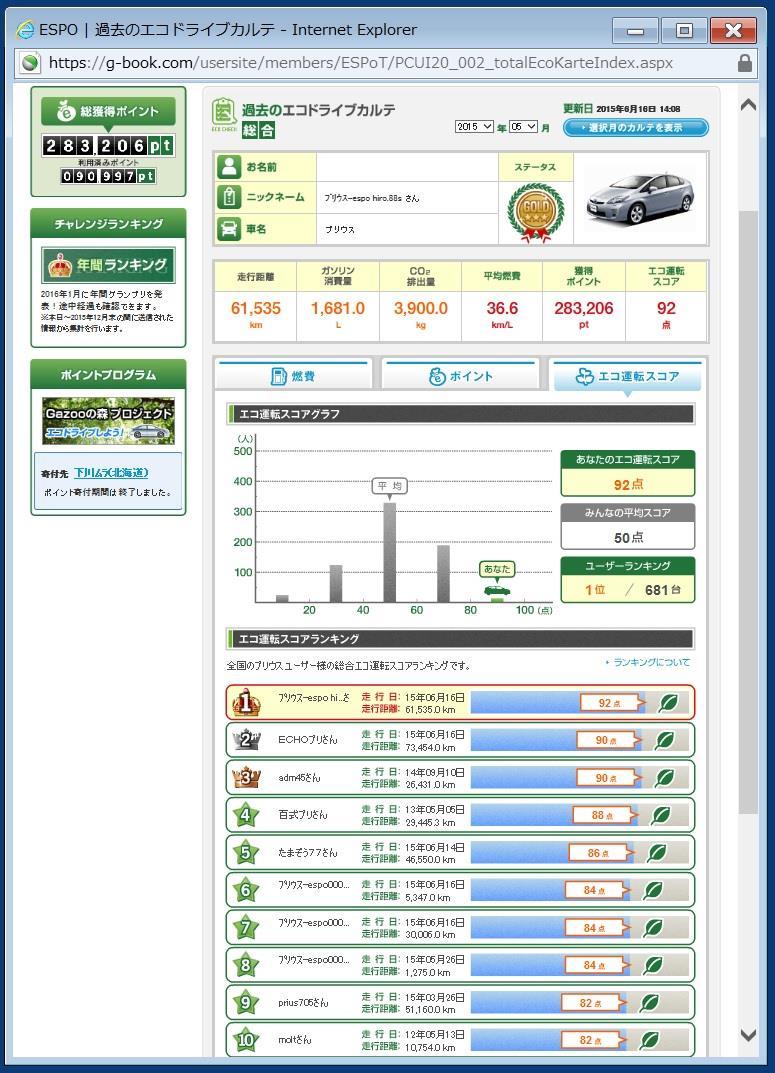Click the leaf icon in ECHOプリさん row
The height and width of the screenshot is (1073, 775).
tap(664, 740)
